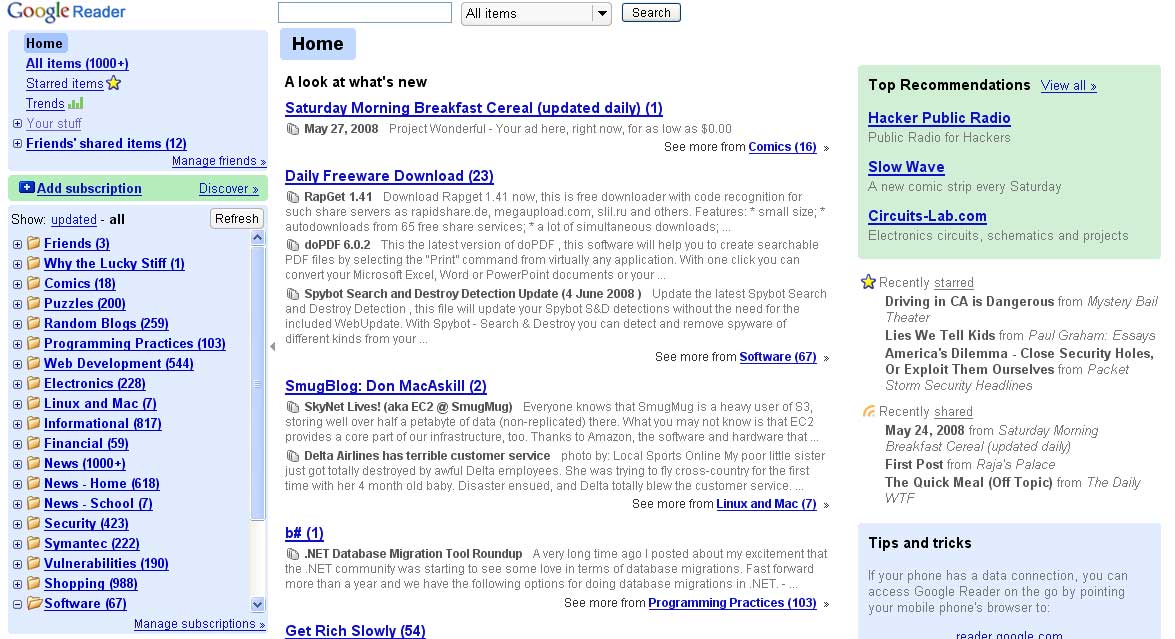
Task: Expand the Random Blogs folder
Action: 17,324
